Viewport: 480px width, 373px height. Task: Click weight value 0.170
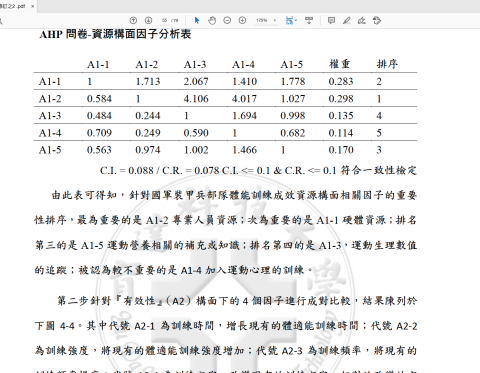coord(341,150)
